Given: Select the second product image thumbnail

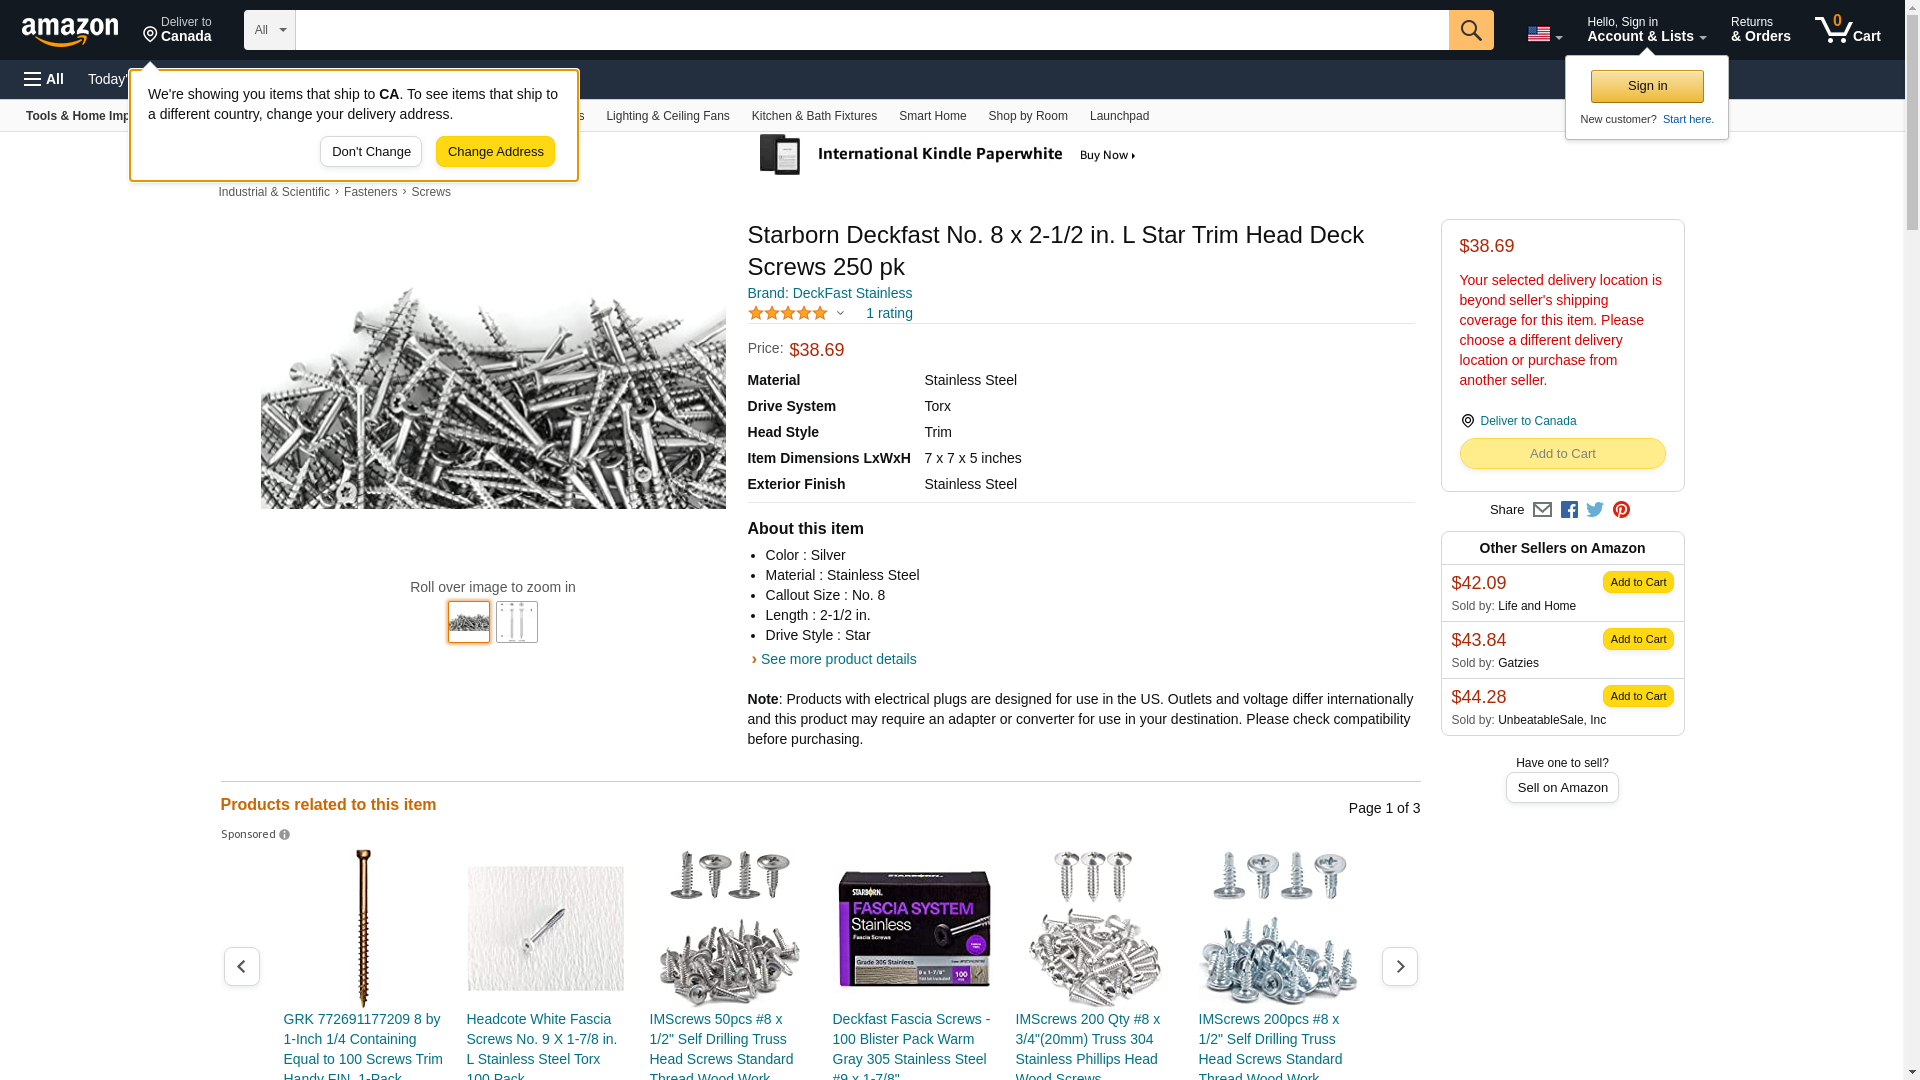Looking at the screenshot, I should pos(517,622).
